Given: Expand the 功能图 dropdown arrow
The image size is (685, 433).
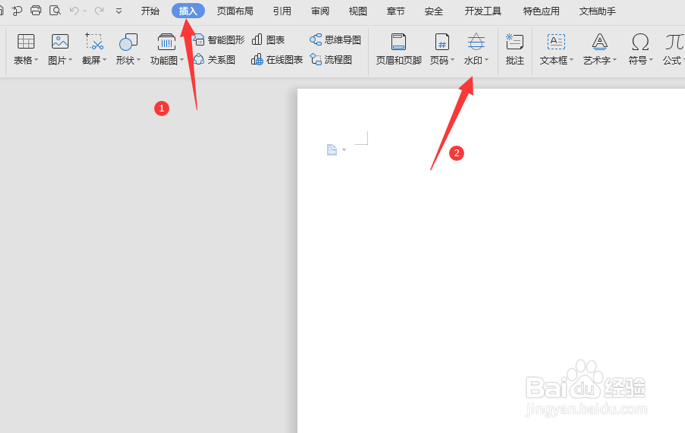Looking at the screenshot, I should tap(182, 60).
